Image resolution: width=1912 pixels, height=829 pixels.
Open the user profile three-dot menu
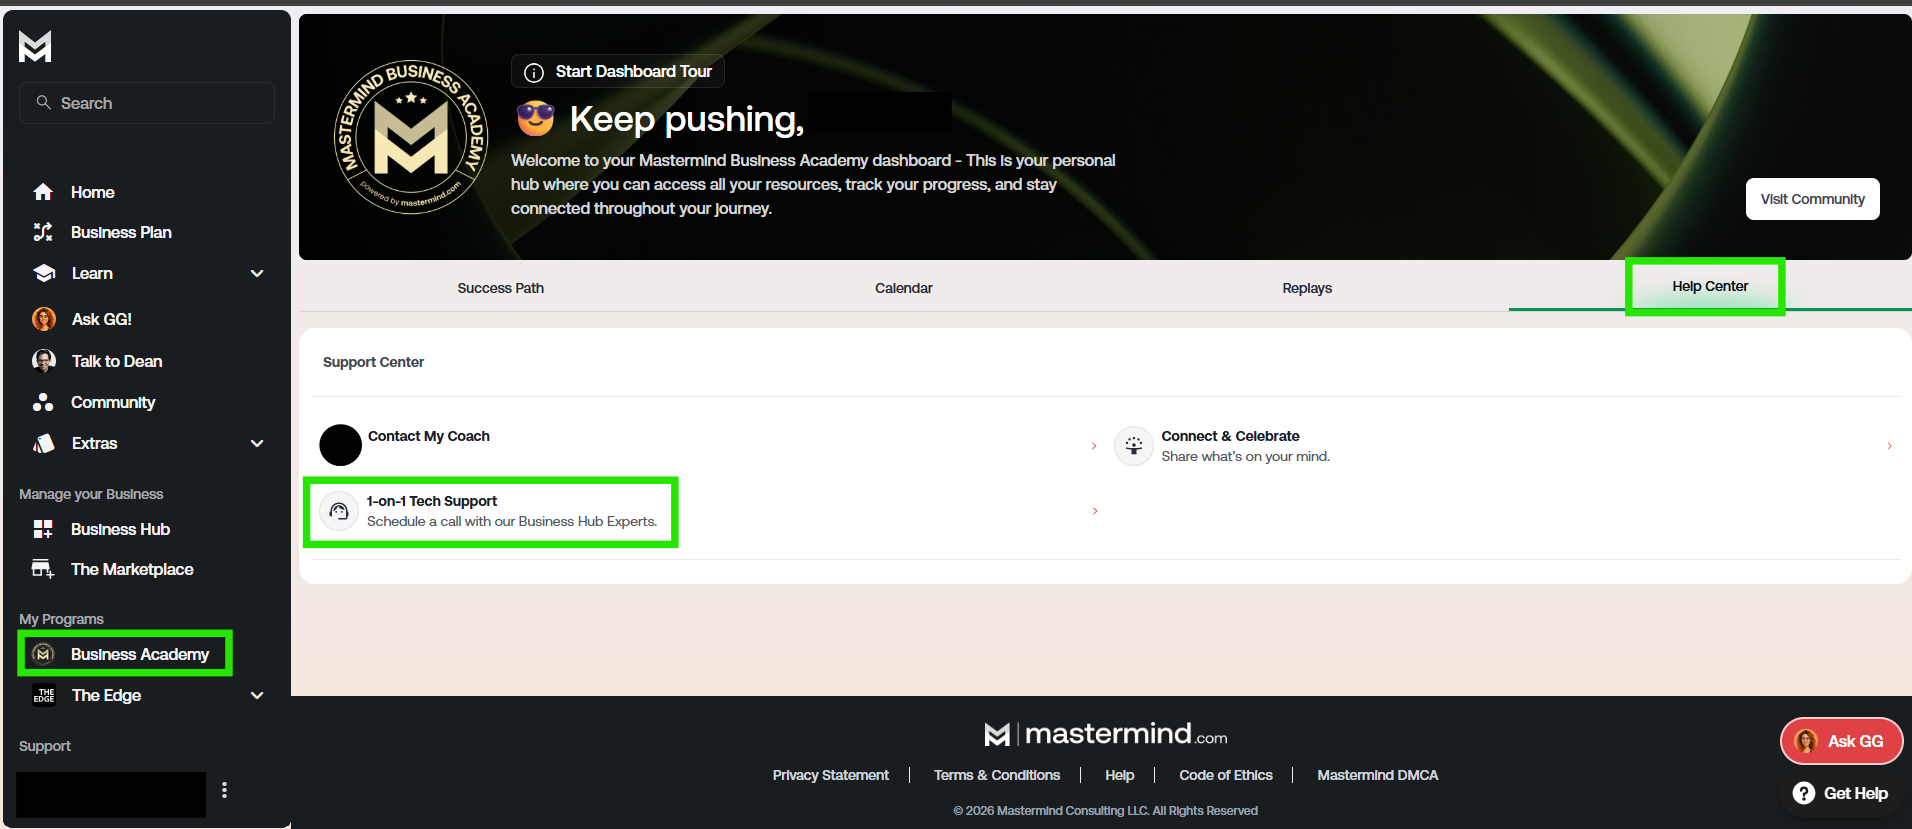[224, 790]
